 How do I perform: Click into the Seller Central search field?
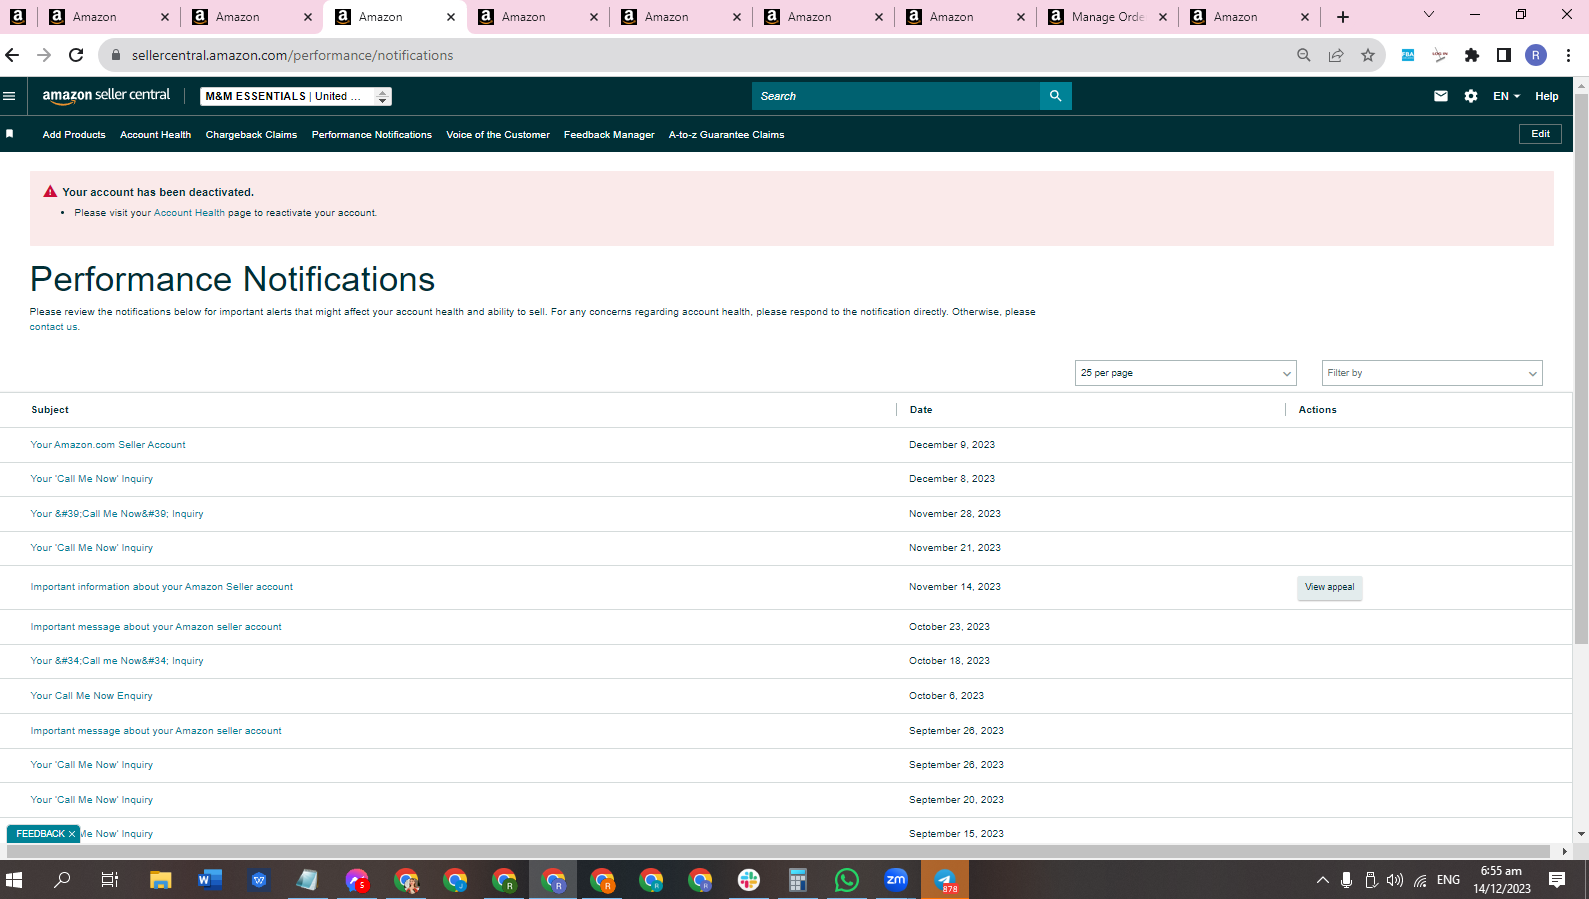tap(896, 96)
